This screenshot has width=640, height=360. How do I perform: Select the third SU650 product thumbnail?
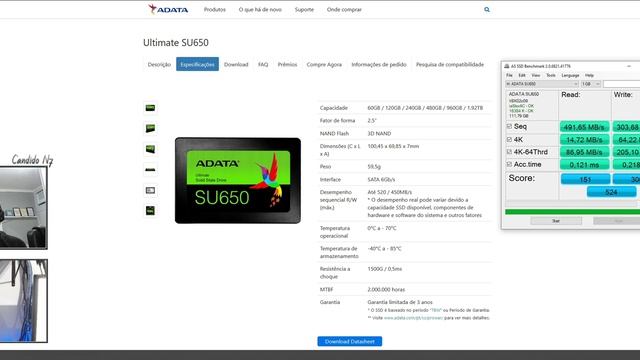pos(150,149)
